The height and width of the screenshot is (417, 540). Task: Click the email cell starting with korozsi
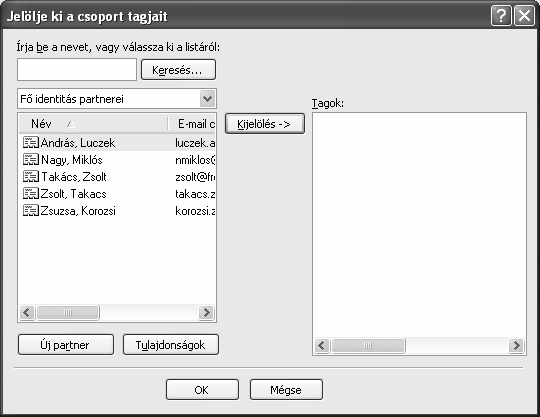click(x=195, y=211)
